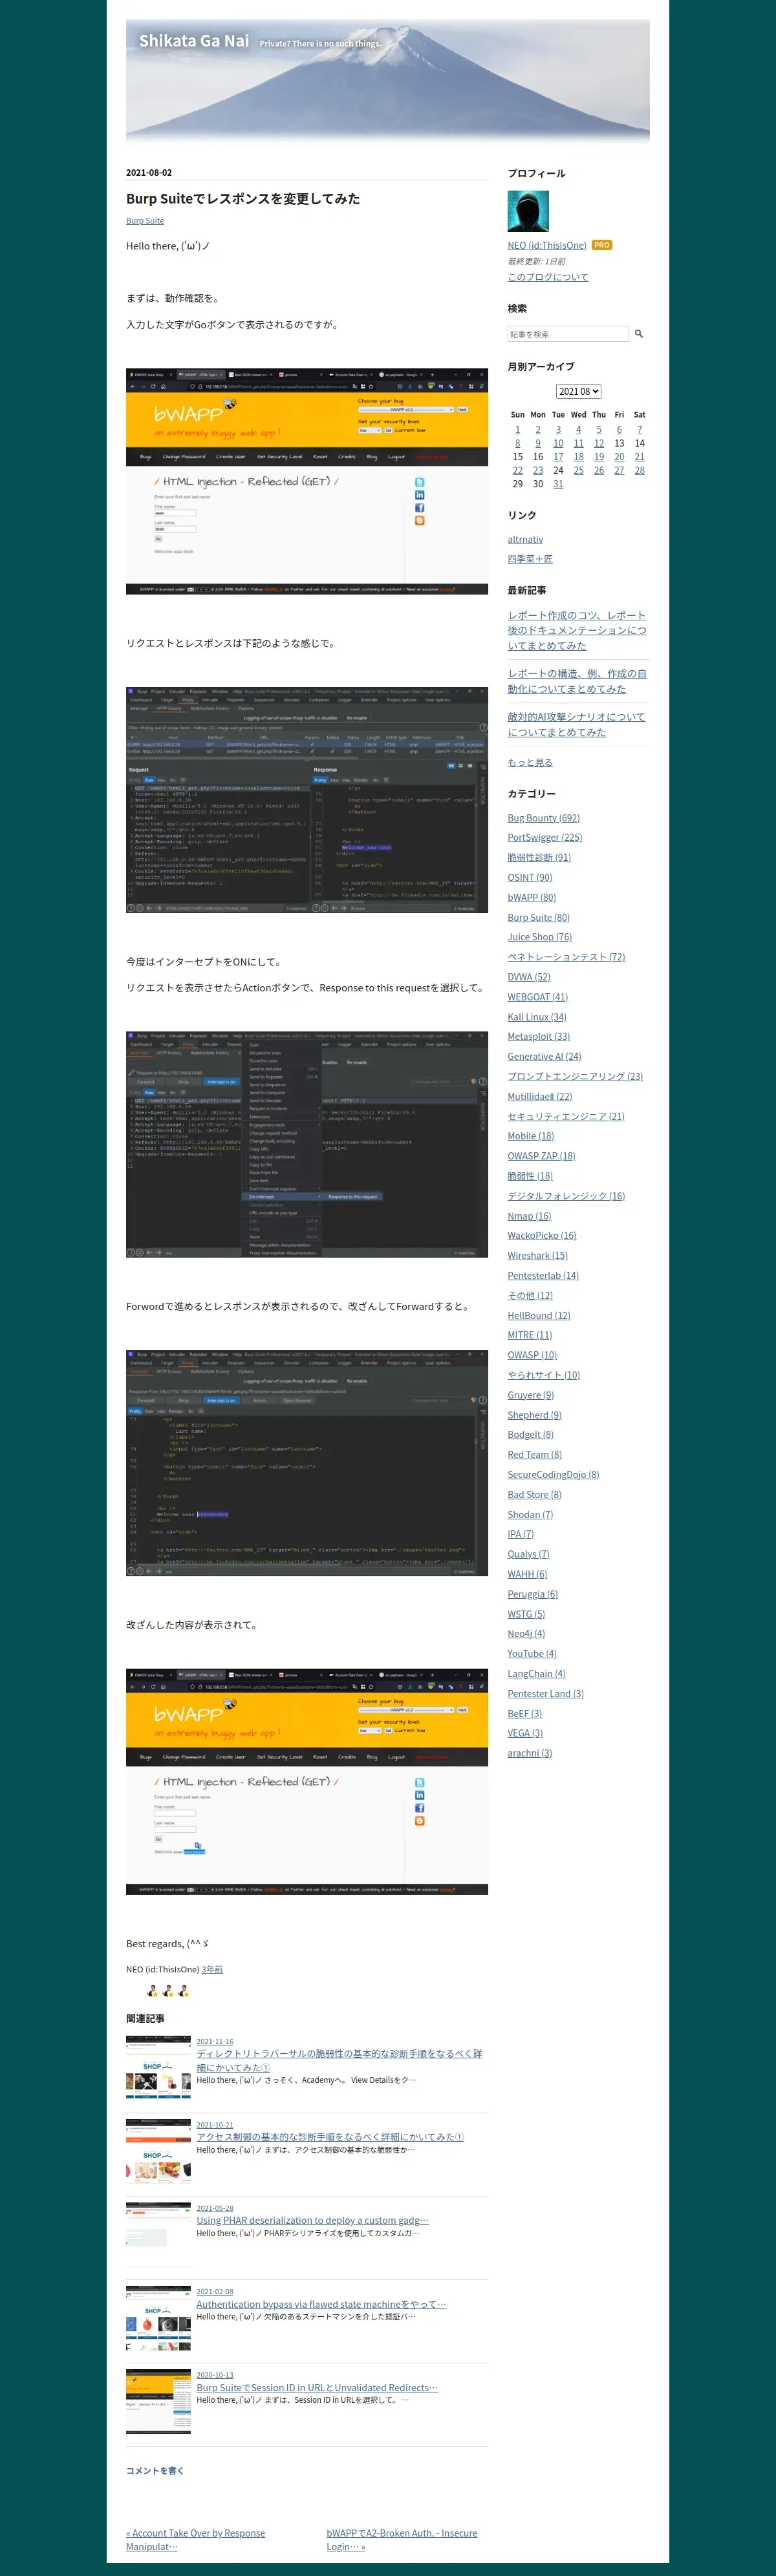Open Kali Linux (34) category
The image size is (776, 2576).
pos(537,1017)
